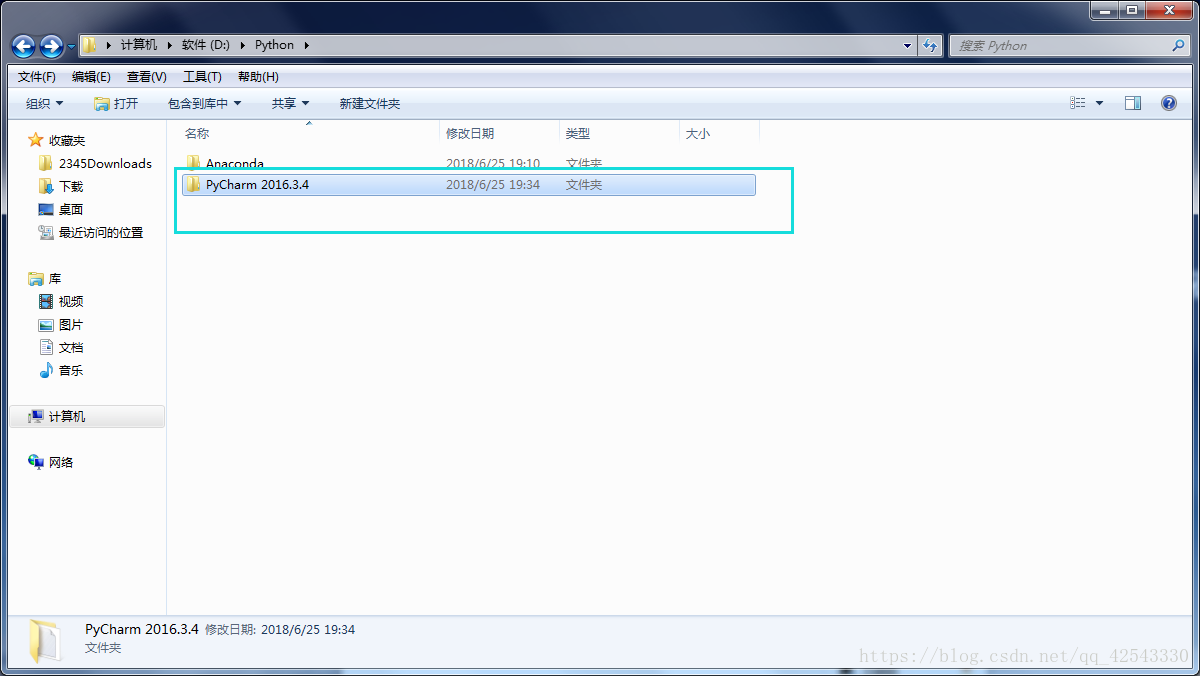The height and width of the screenshot is (676, 1200).
Task: Open the 组织 dropdown
Action: 45,104
